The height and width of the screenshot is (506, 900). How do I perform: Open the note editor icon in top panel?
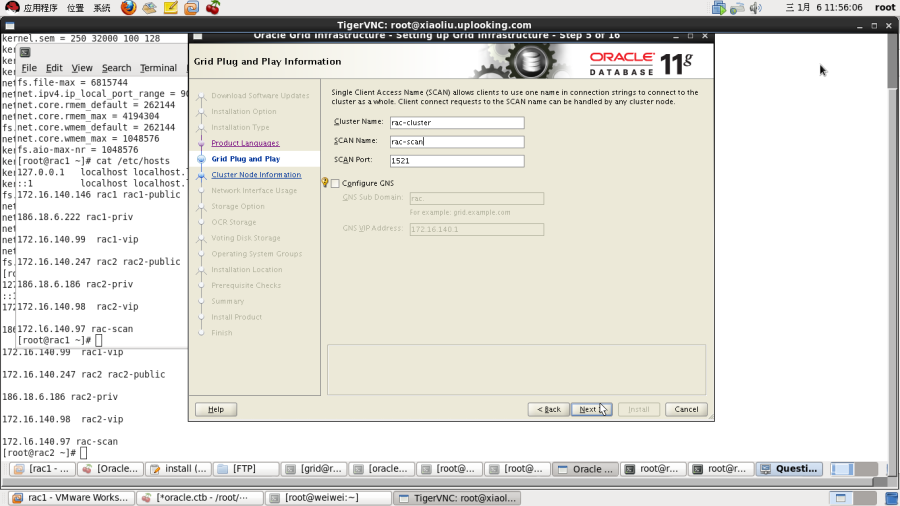coord(170,7)
